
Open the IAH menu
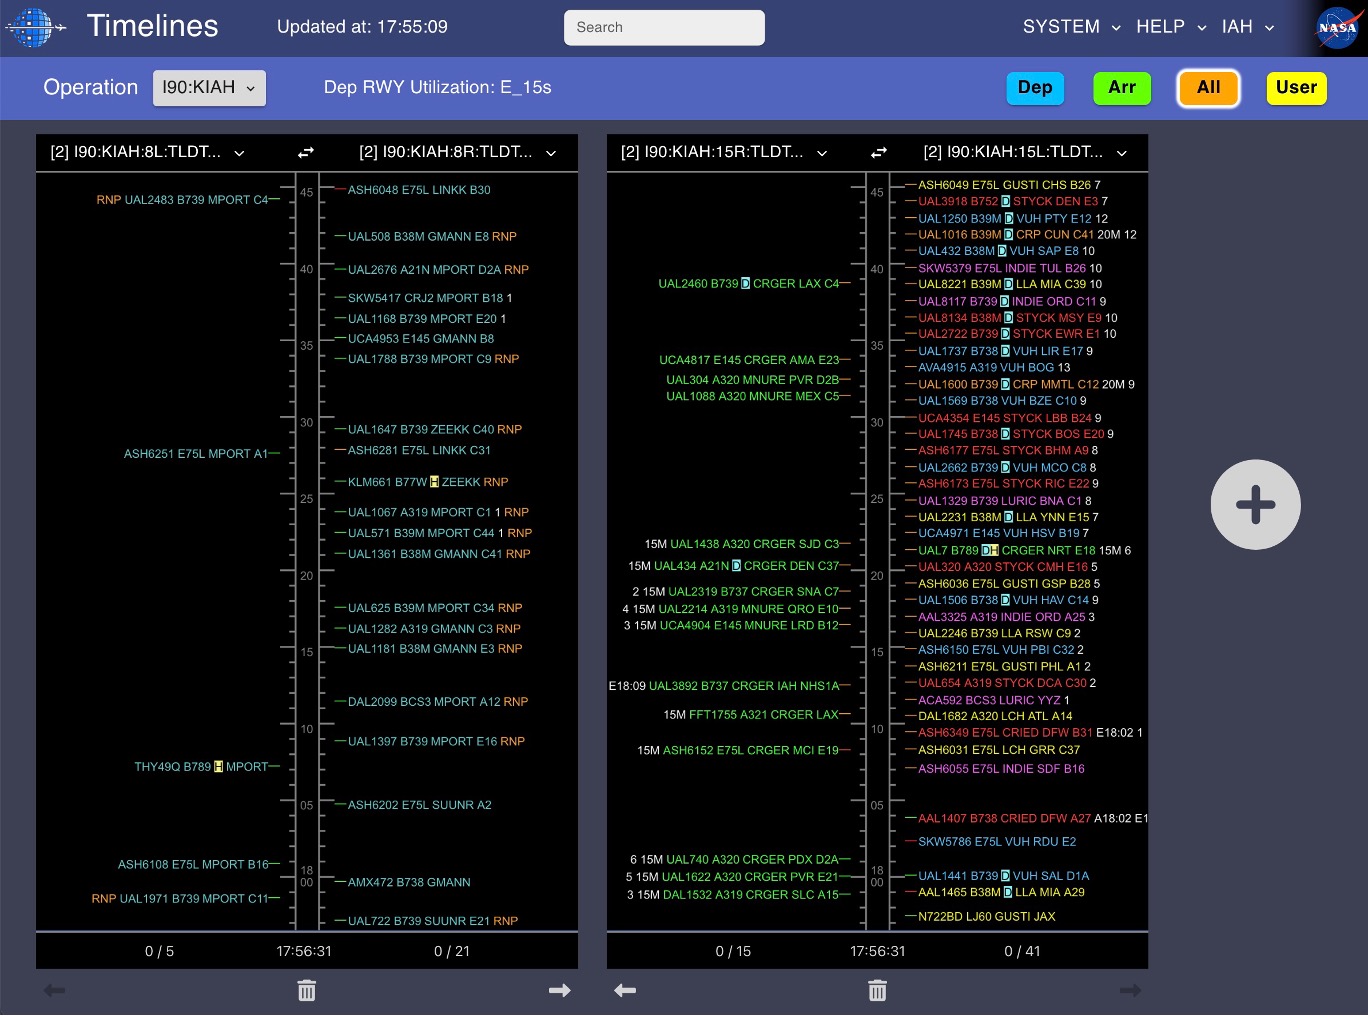[1247, 27]
